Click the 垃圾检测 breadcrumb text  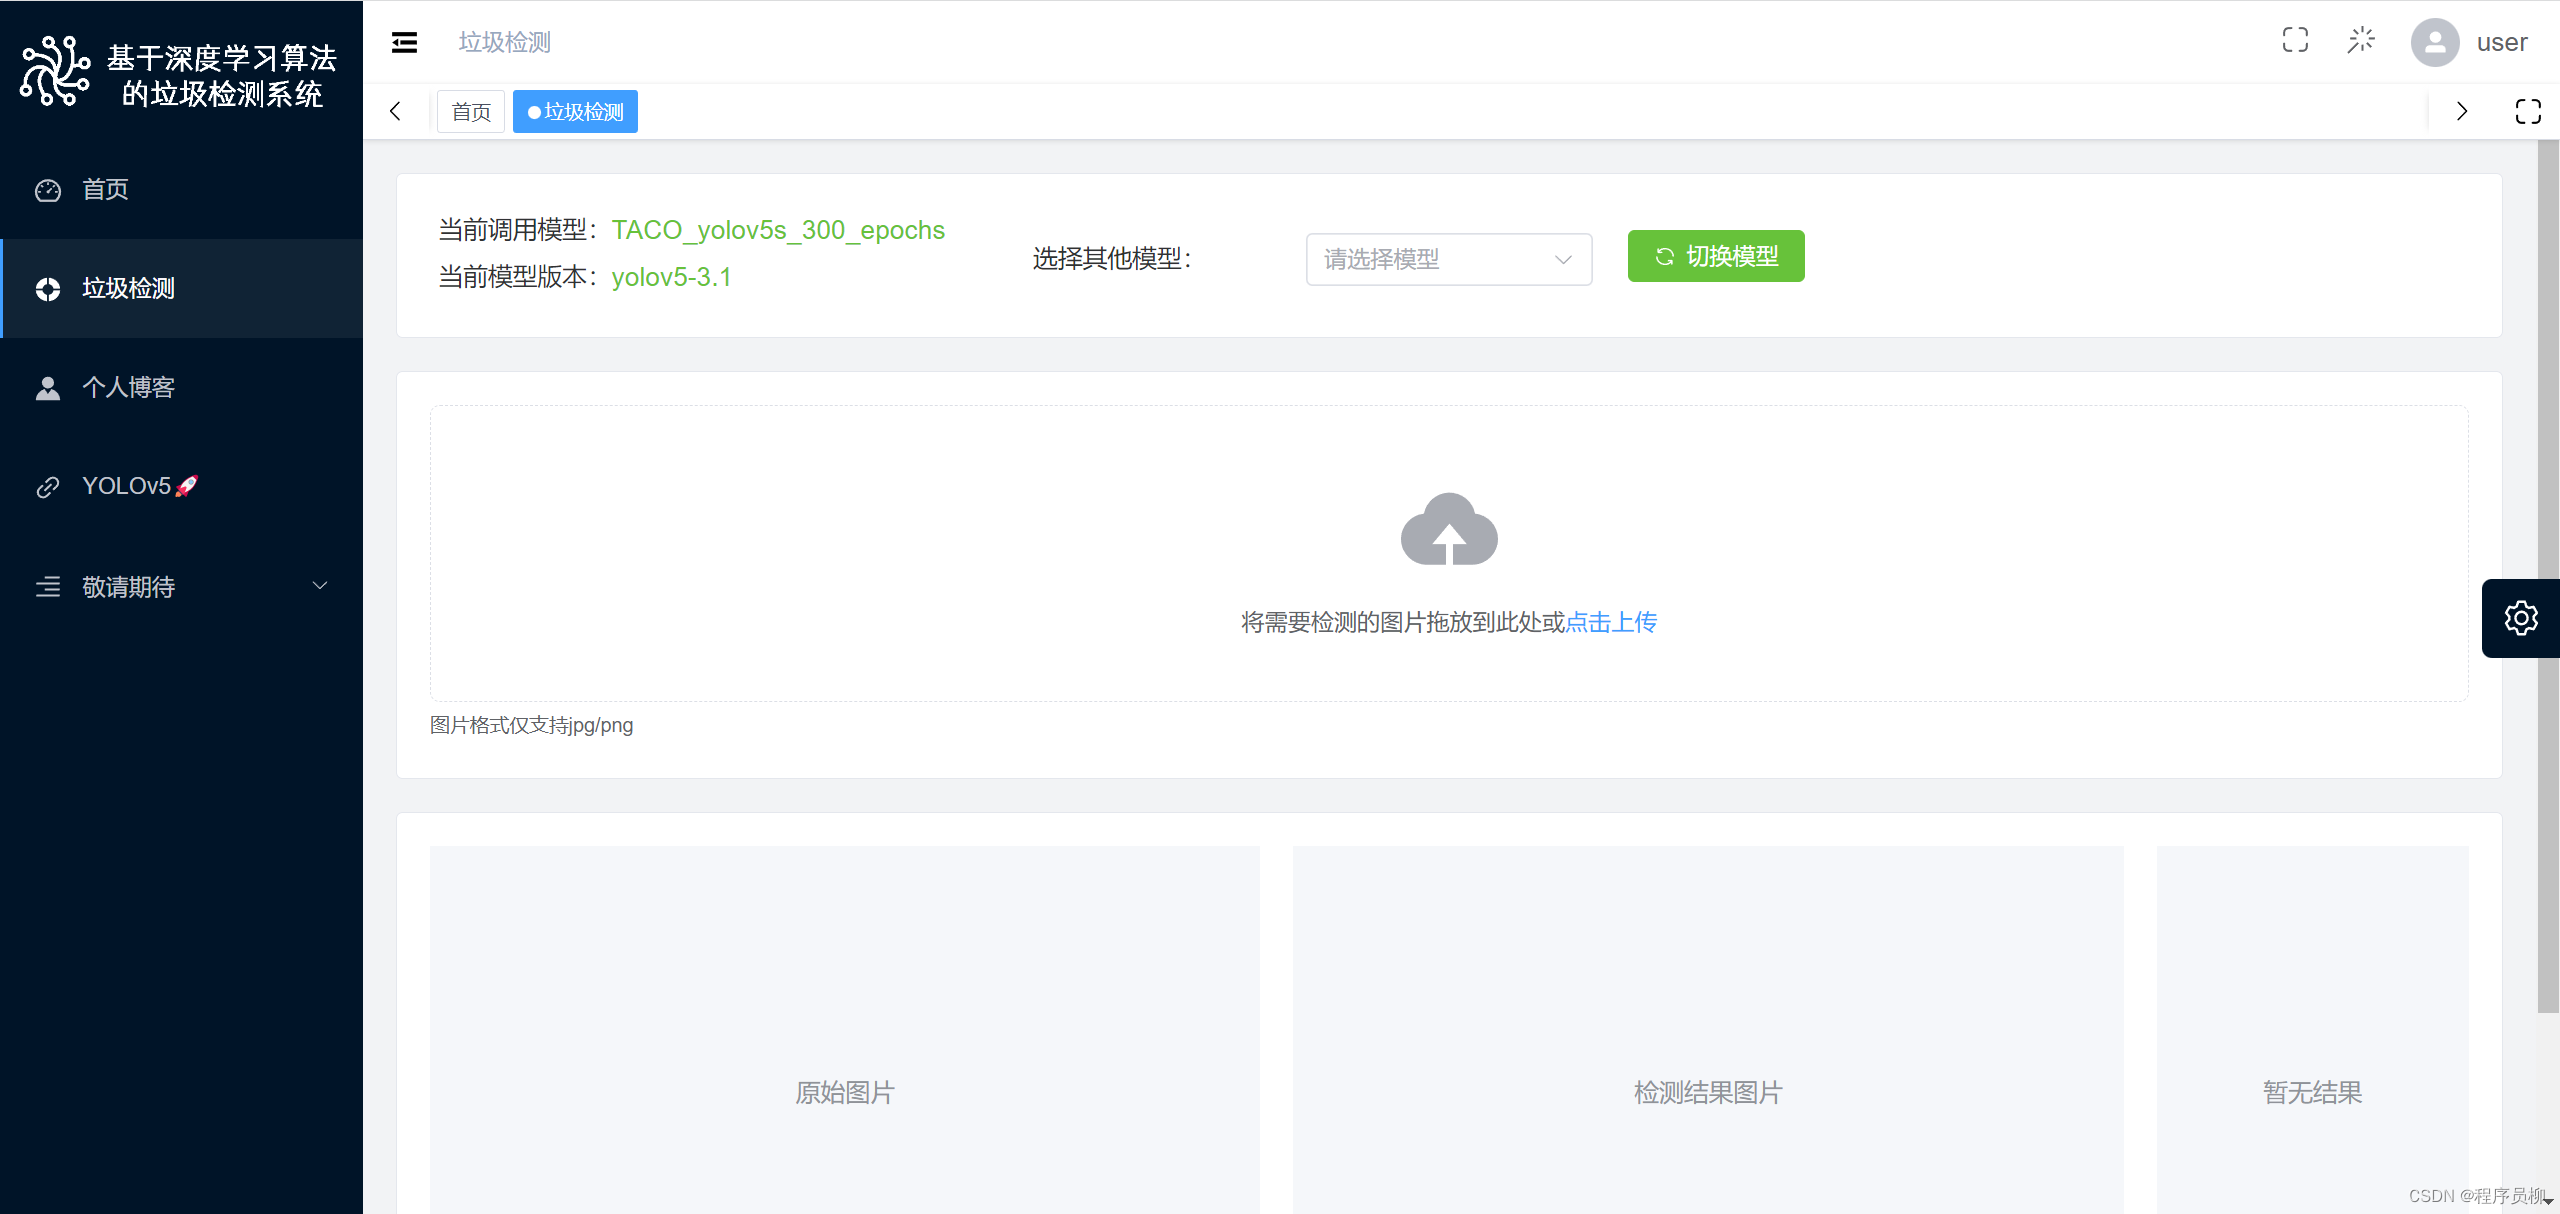pos(505,42)
